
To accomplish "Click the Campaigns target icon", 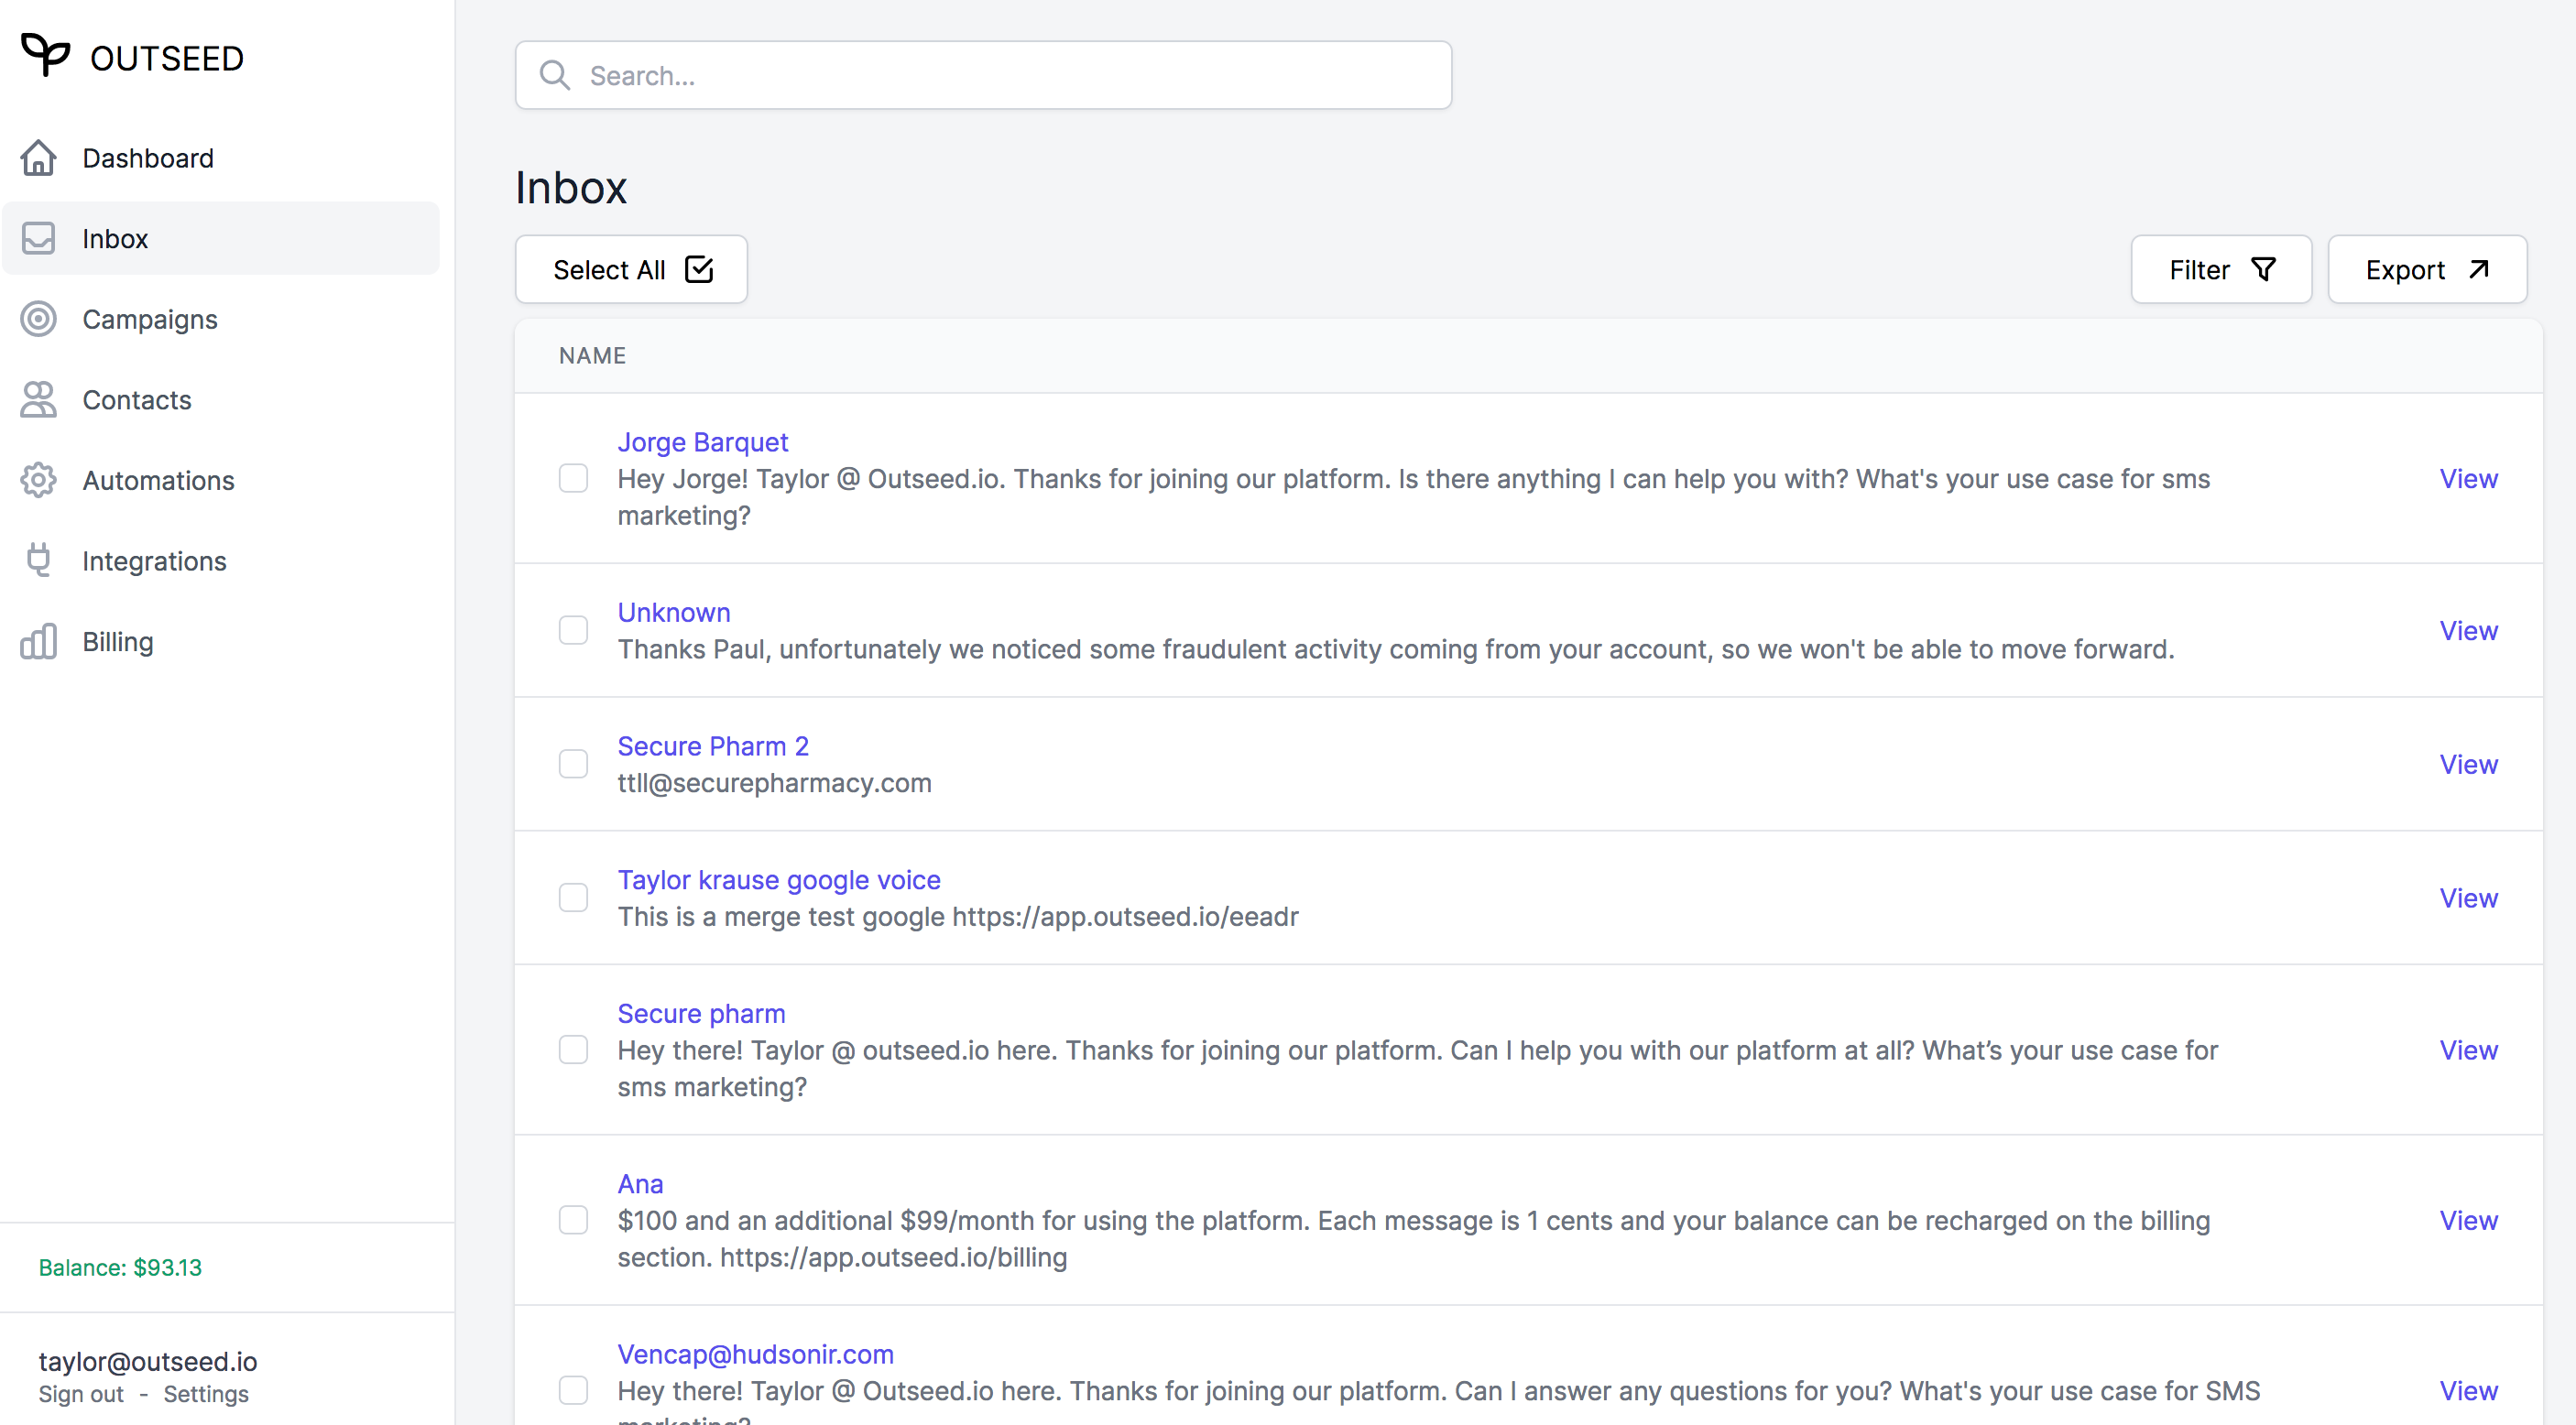I will pyautogui.click(x=38, y=319).
